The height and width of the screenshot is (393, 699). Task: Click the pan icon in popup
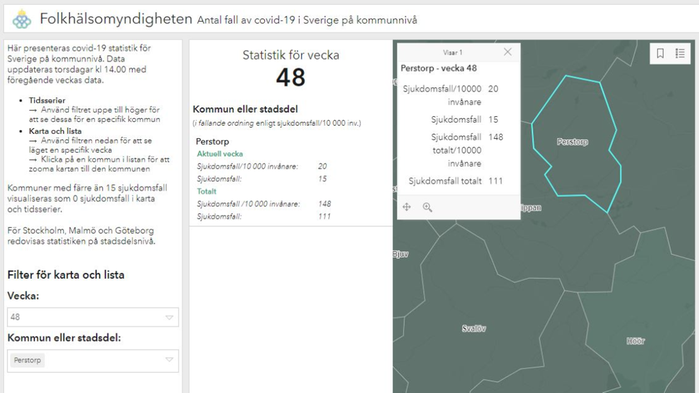(x=407, y=207)
